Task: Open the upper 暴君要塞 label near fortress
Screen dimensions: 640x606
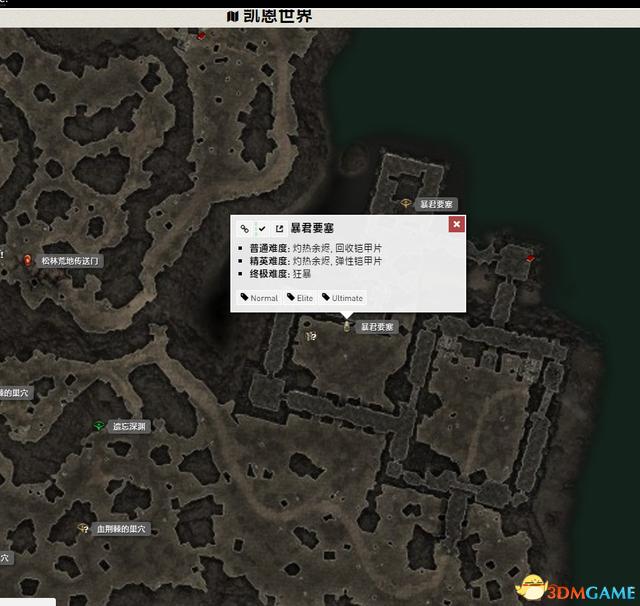Action: (x=436, y=204)
